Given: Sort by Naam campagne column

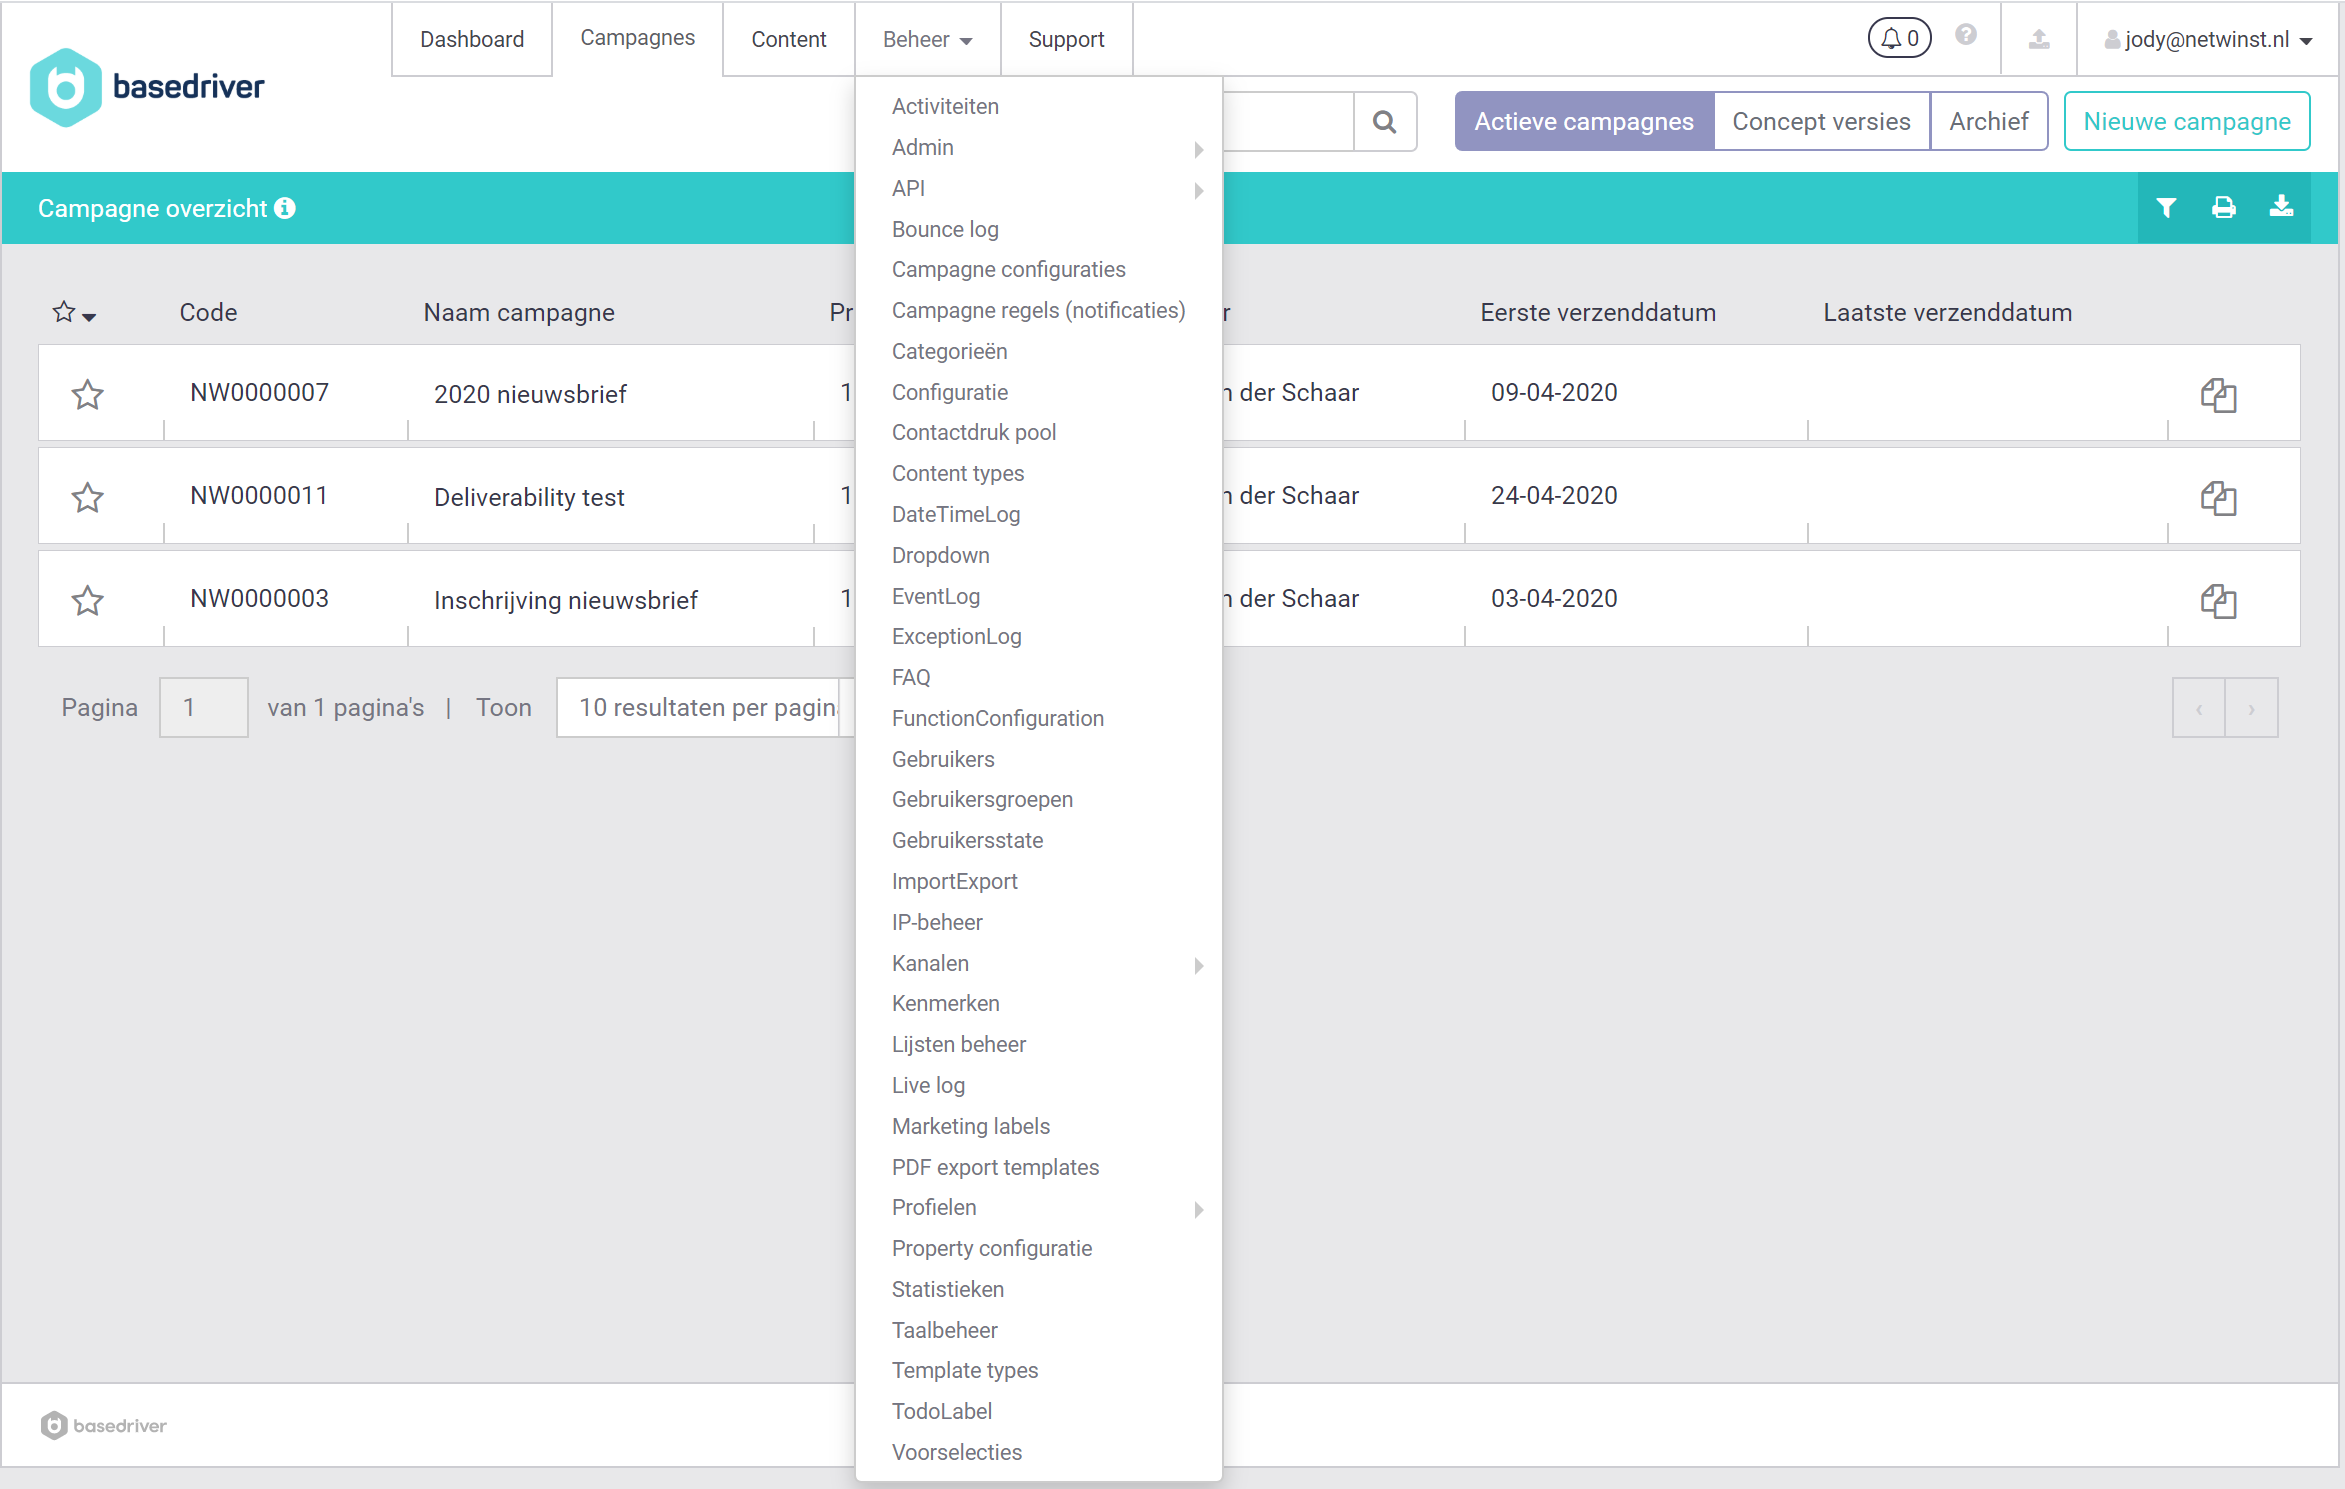Looking at the screenshot, I should [x=519, y=313].
